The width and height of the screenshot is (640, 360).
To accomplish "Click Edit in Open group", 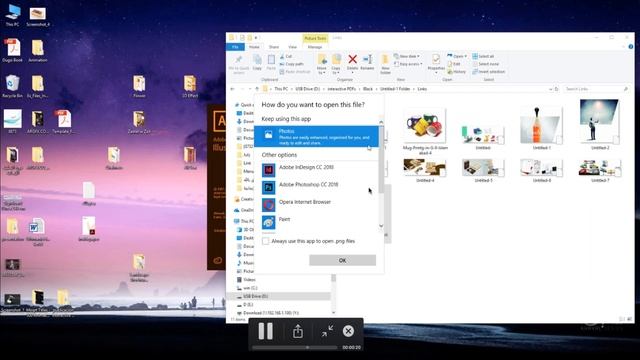I will pyautogui.click(x=454, y=64).
